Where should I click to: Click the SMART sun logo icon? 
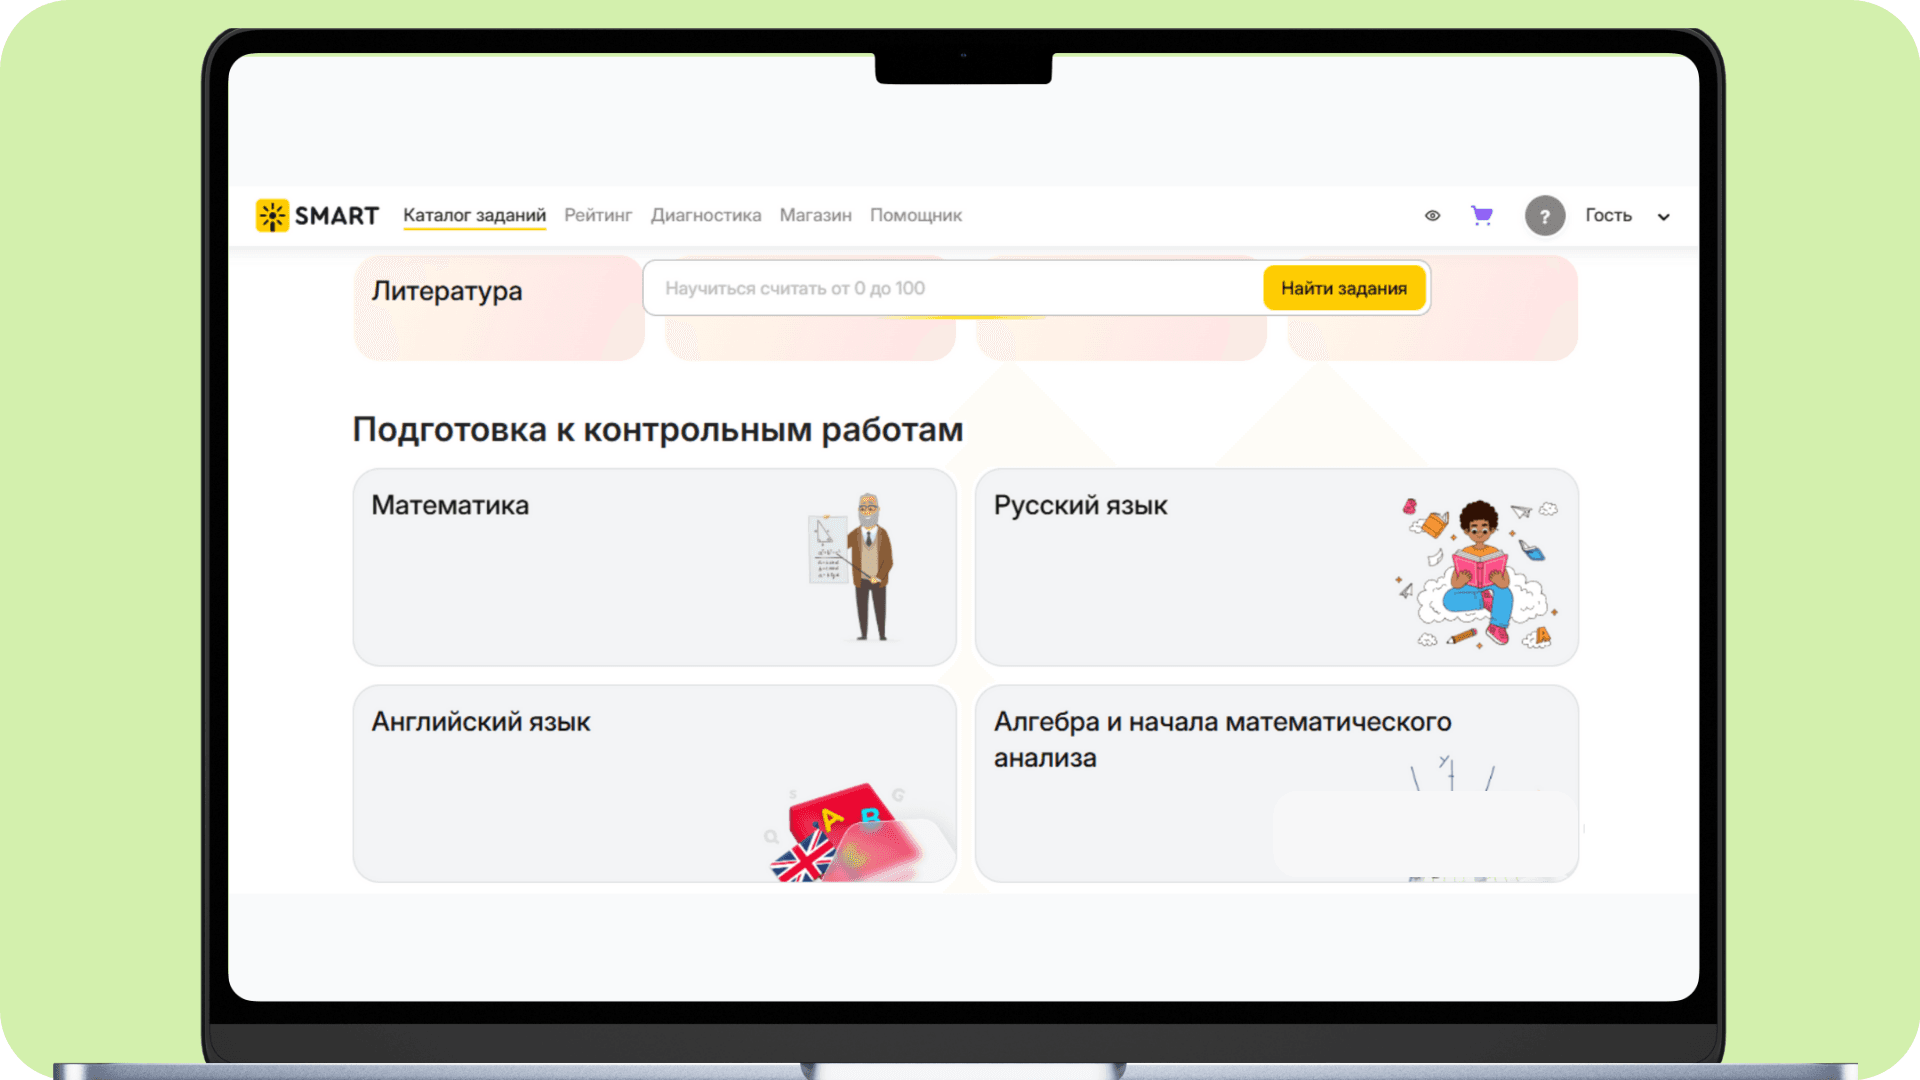[x=272, y=216]
